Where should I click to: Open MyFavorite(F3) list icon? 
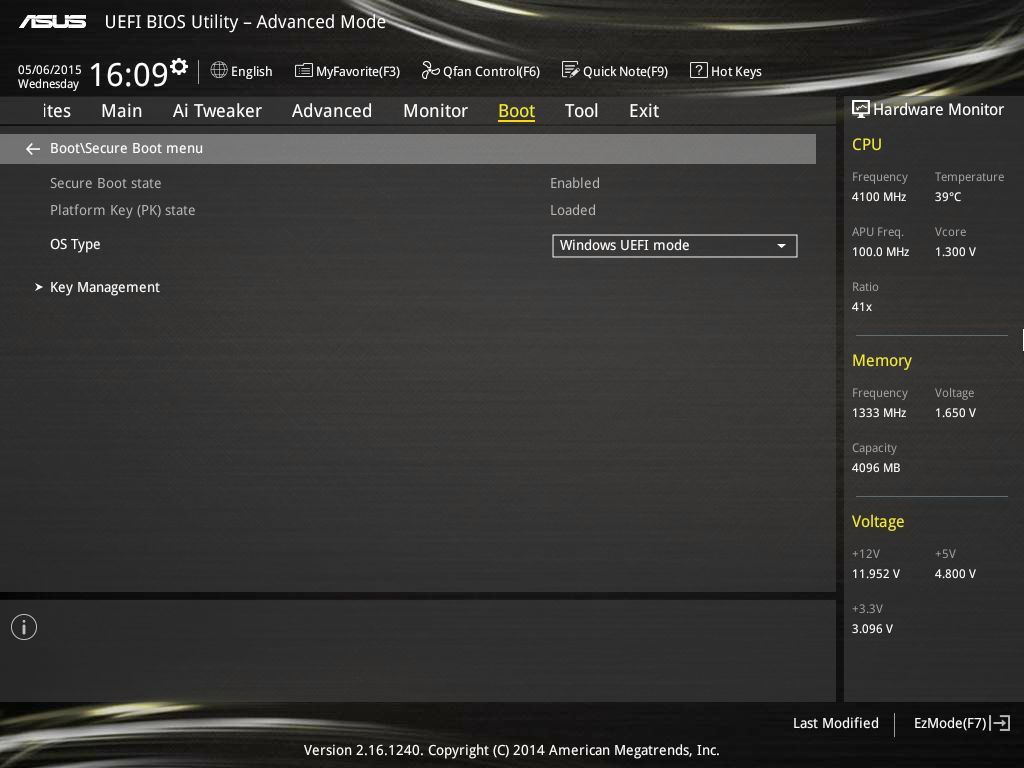(x=304, y=71)
